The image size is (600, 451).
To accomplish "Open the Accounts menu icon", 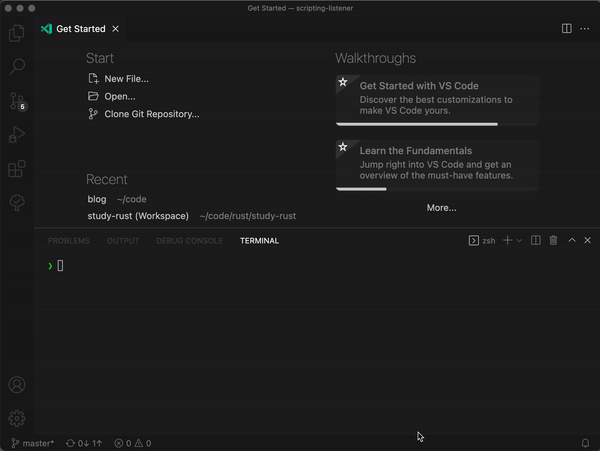I will click(x=17, y=384).
